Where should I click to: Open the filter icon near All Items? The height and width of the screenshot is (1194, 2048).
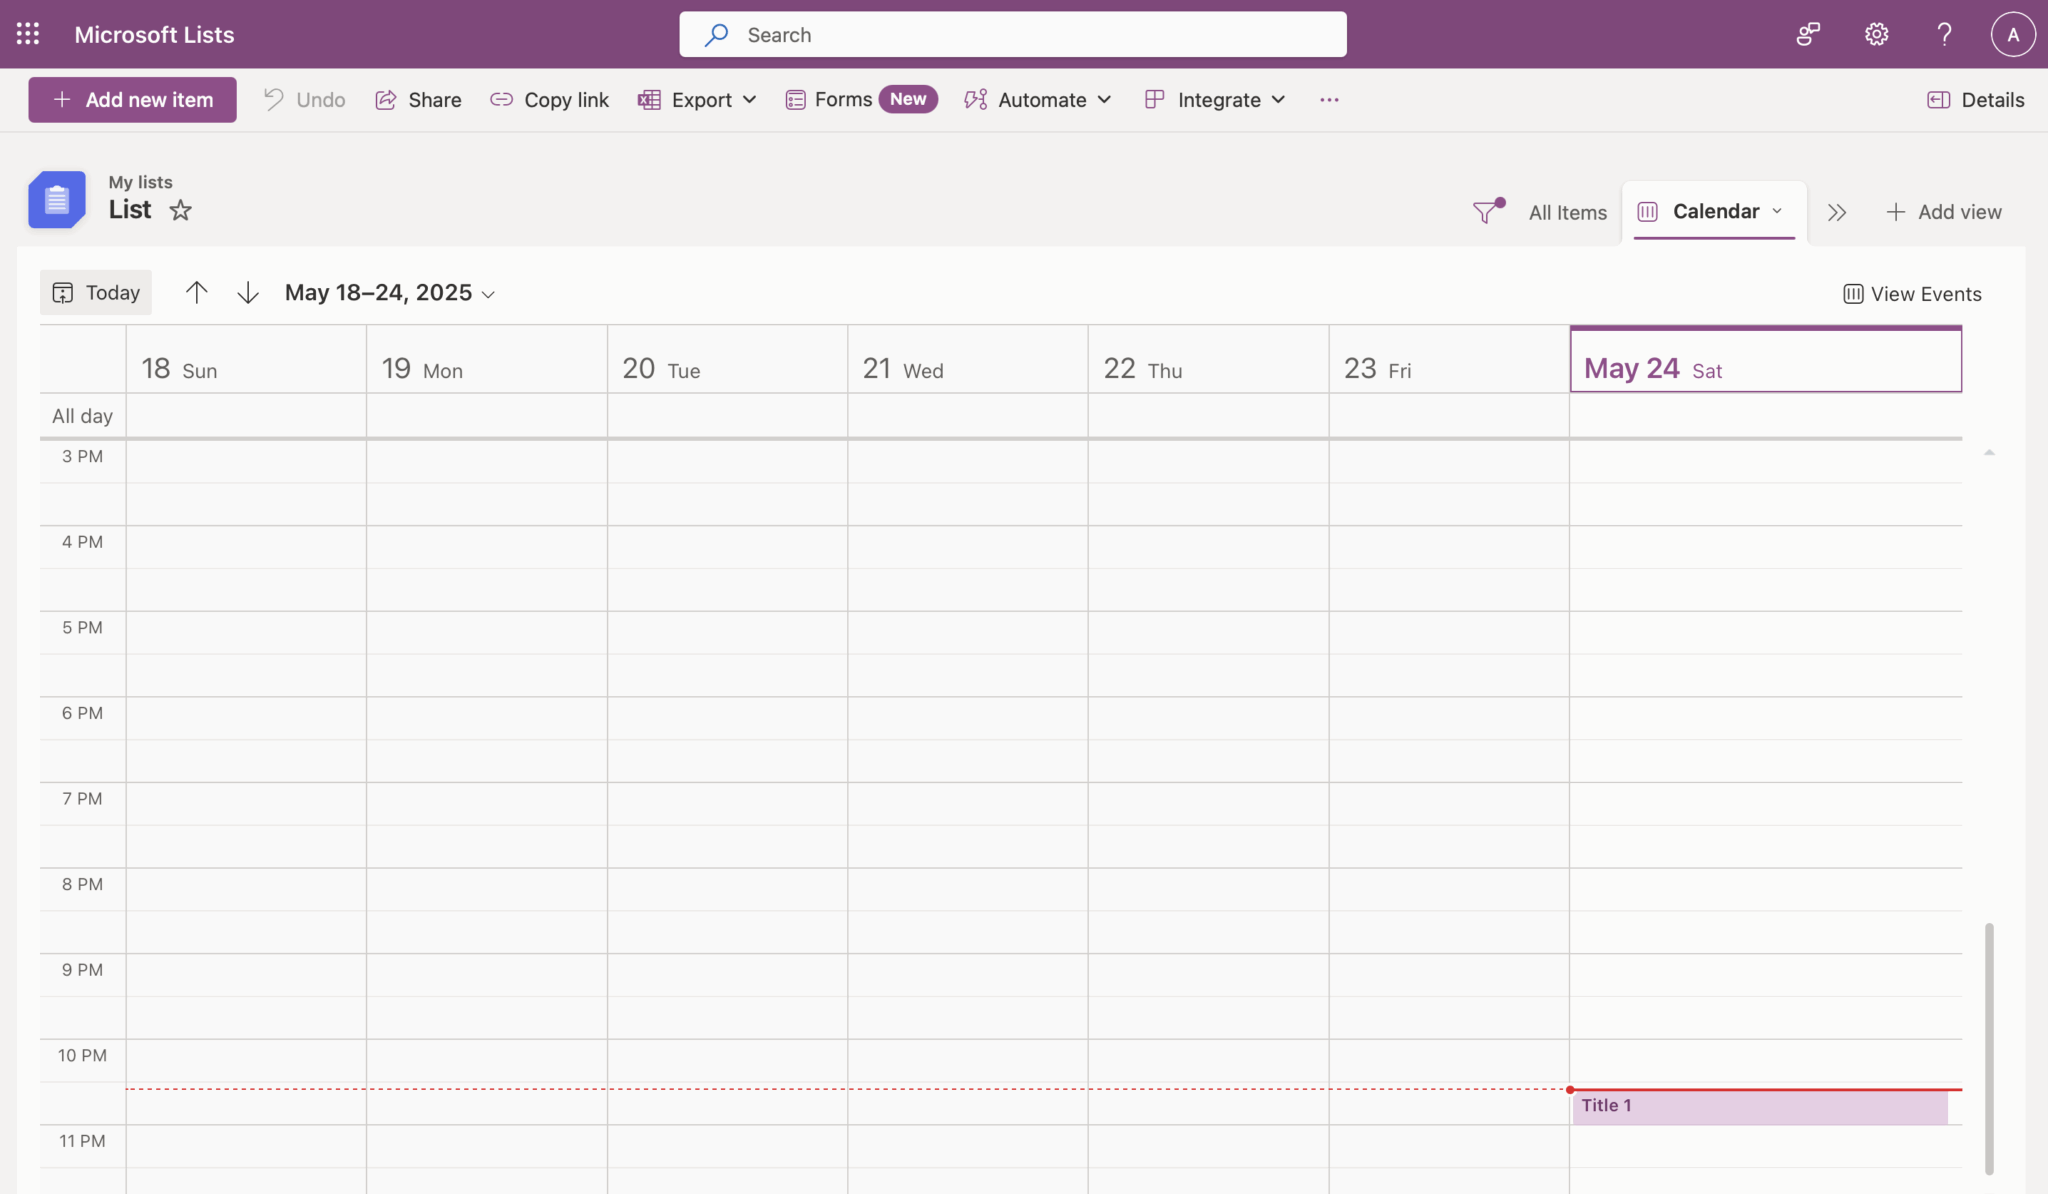point(1487,211)
